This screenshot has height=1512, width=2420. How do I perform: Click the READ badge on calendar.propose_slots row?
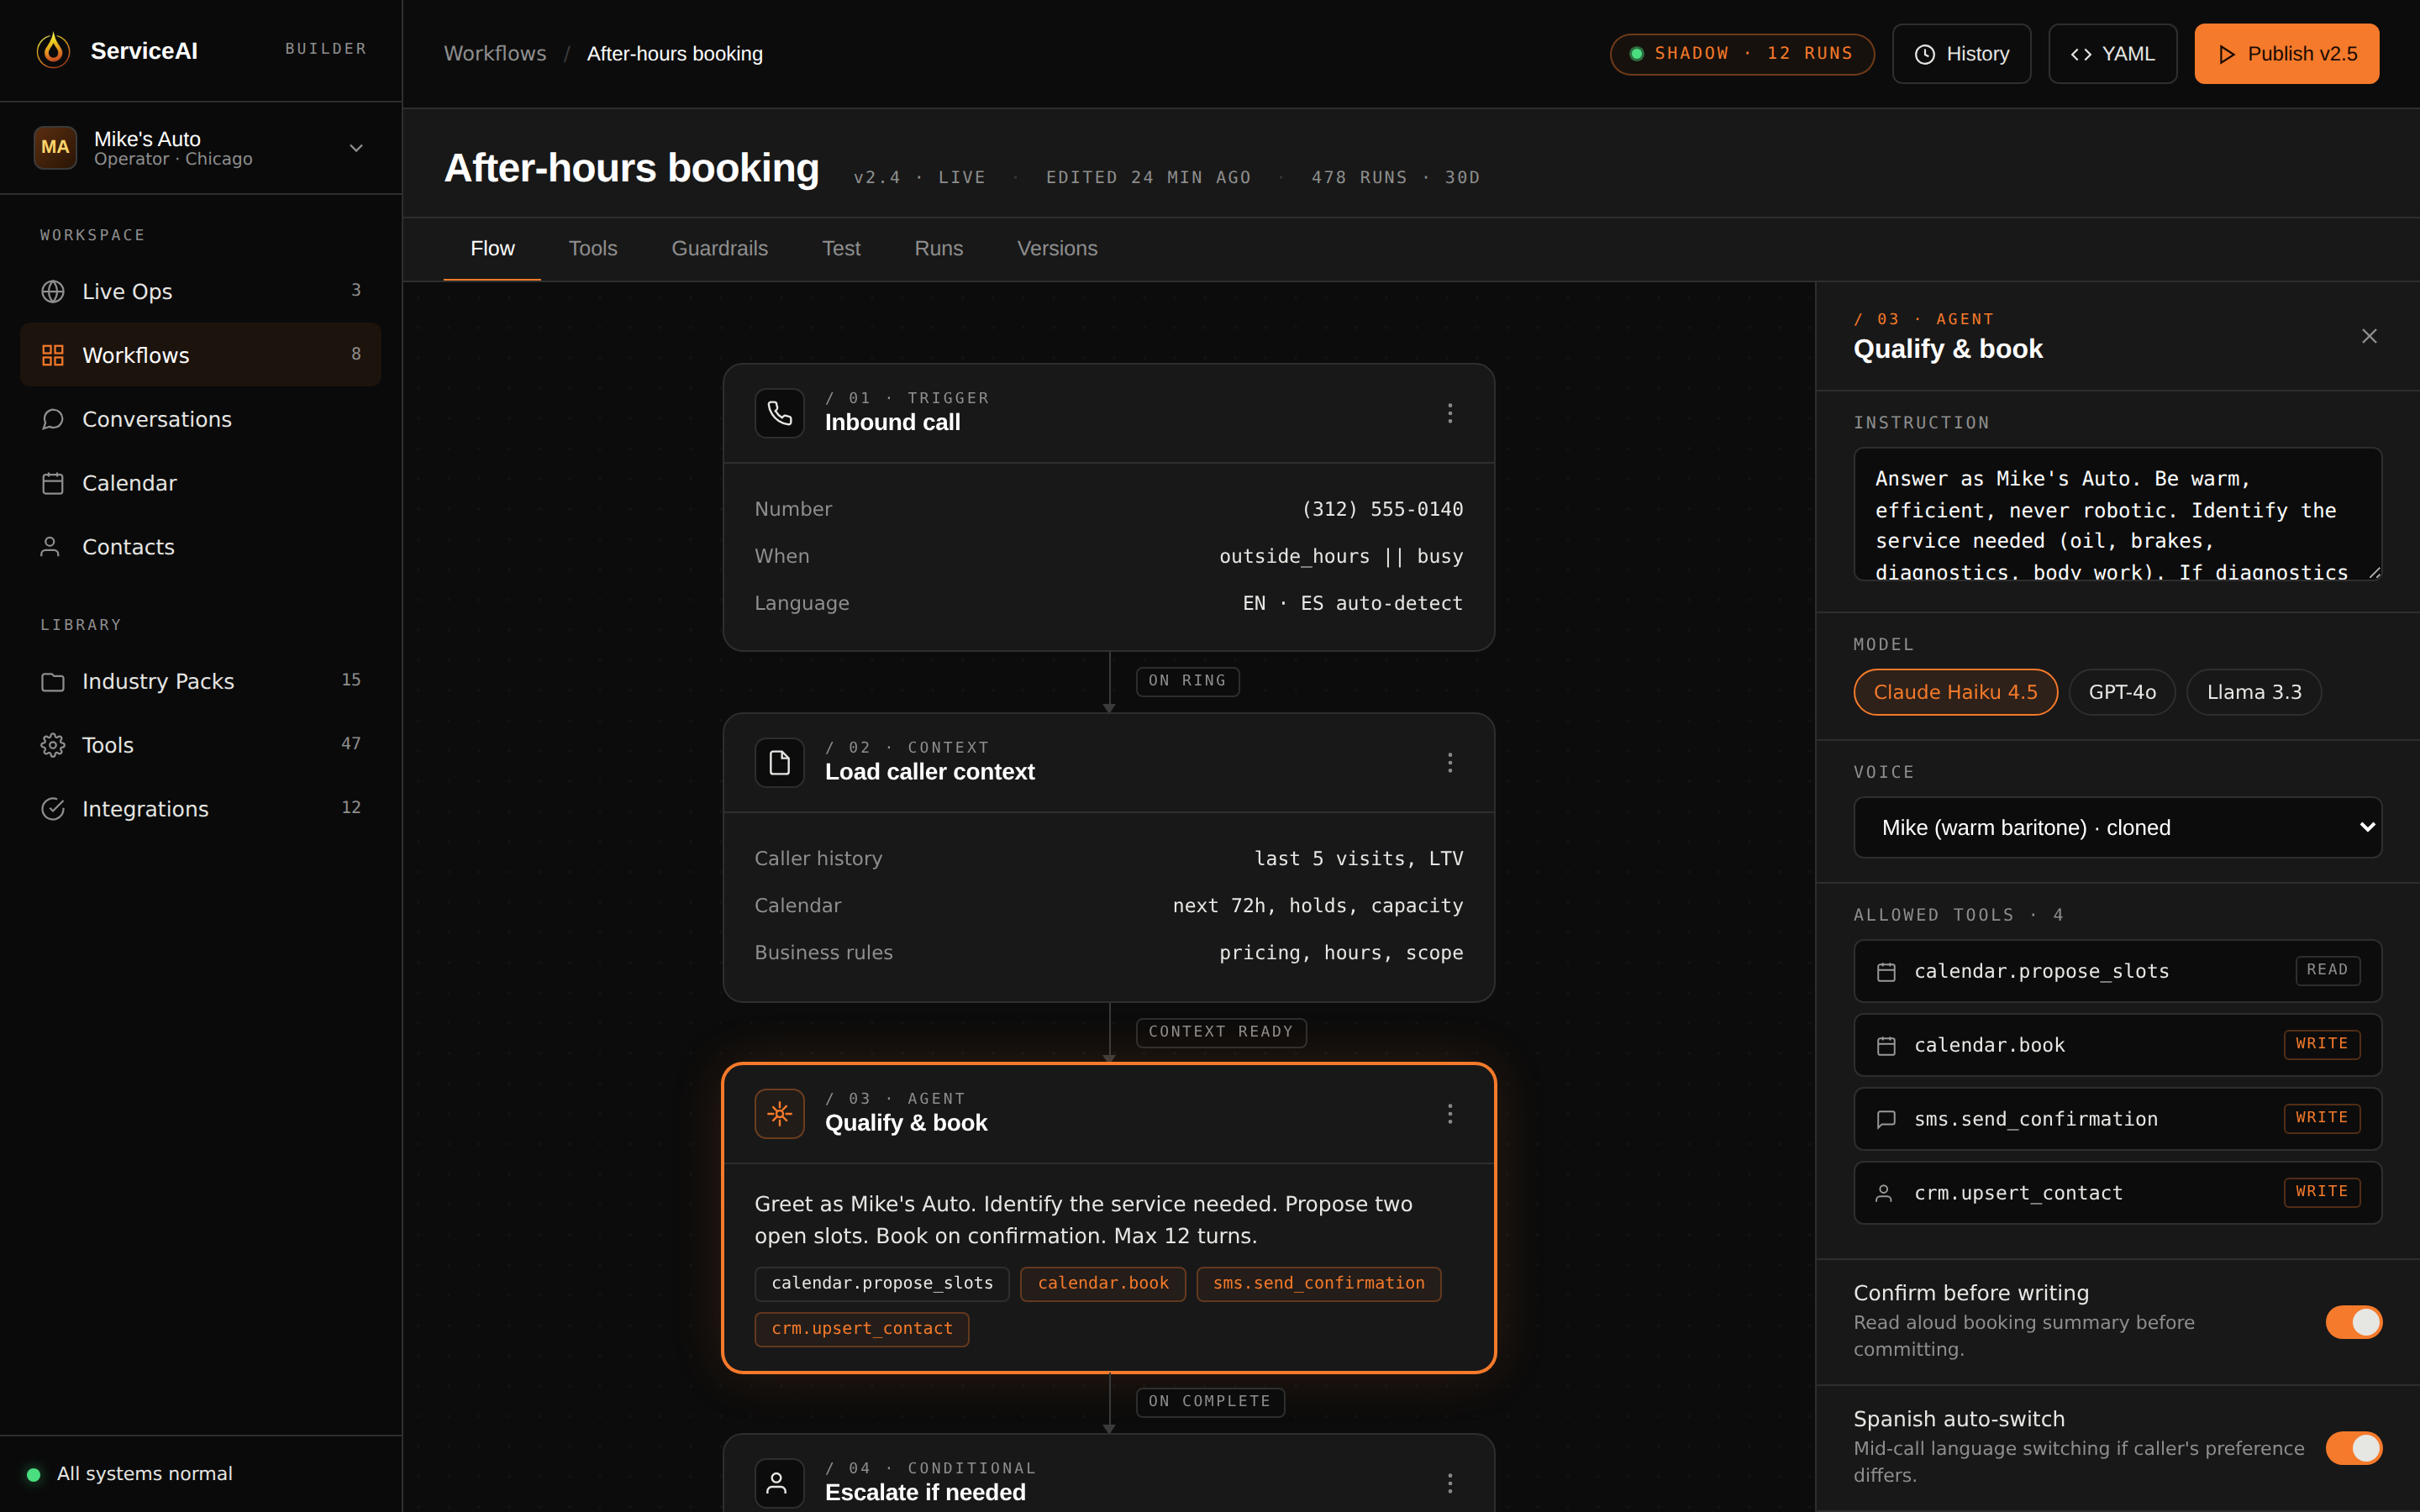pos(2327,970)
